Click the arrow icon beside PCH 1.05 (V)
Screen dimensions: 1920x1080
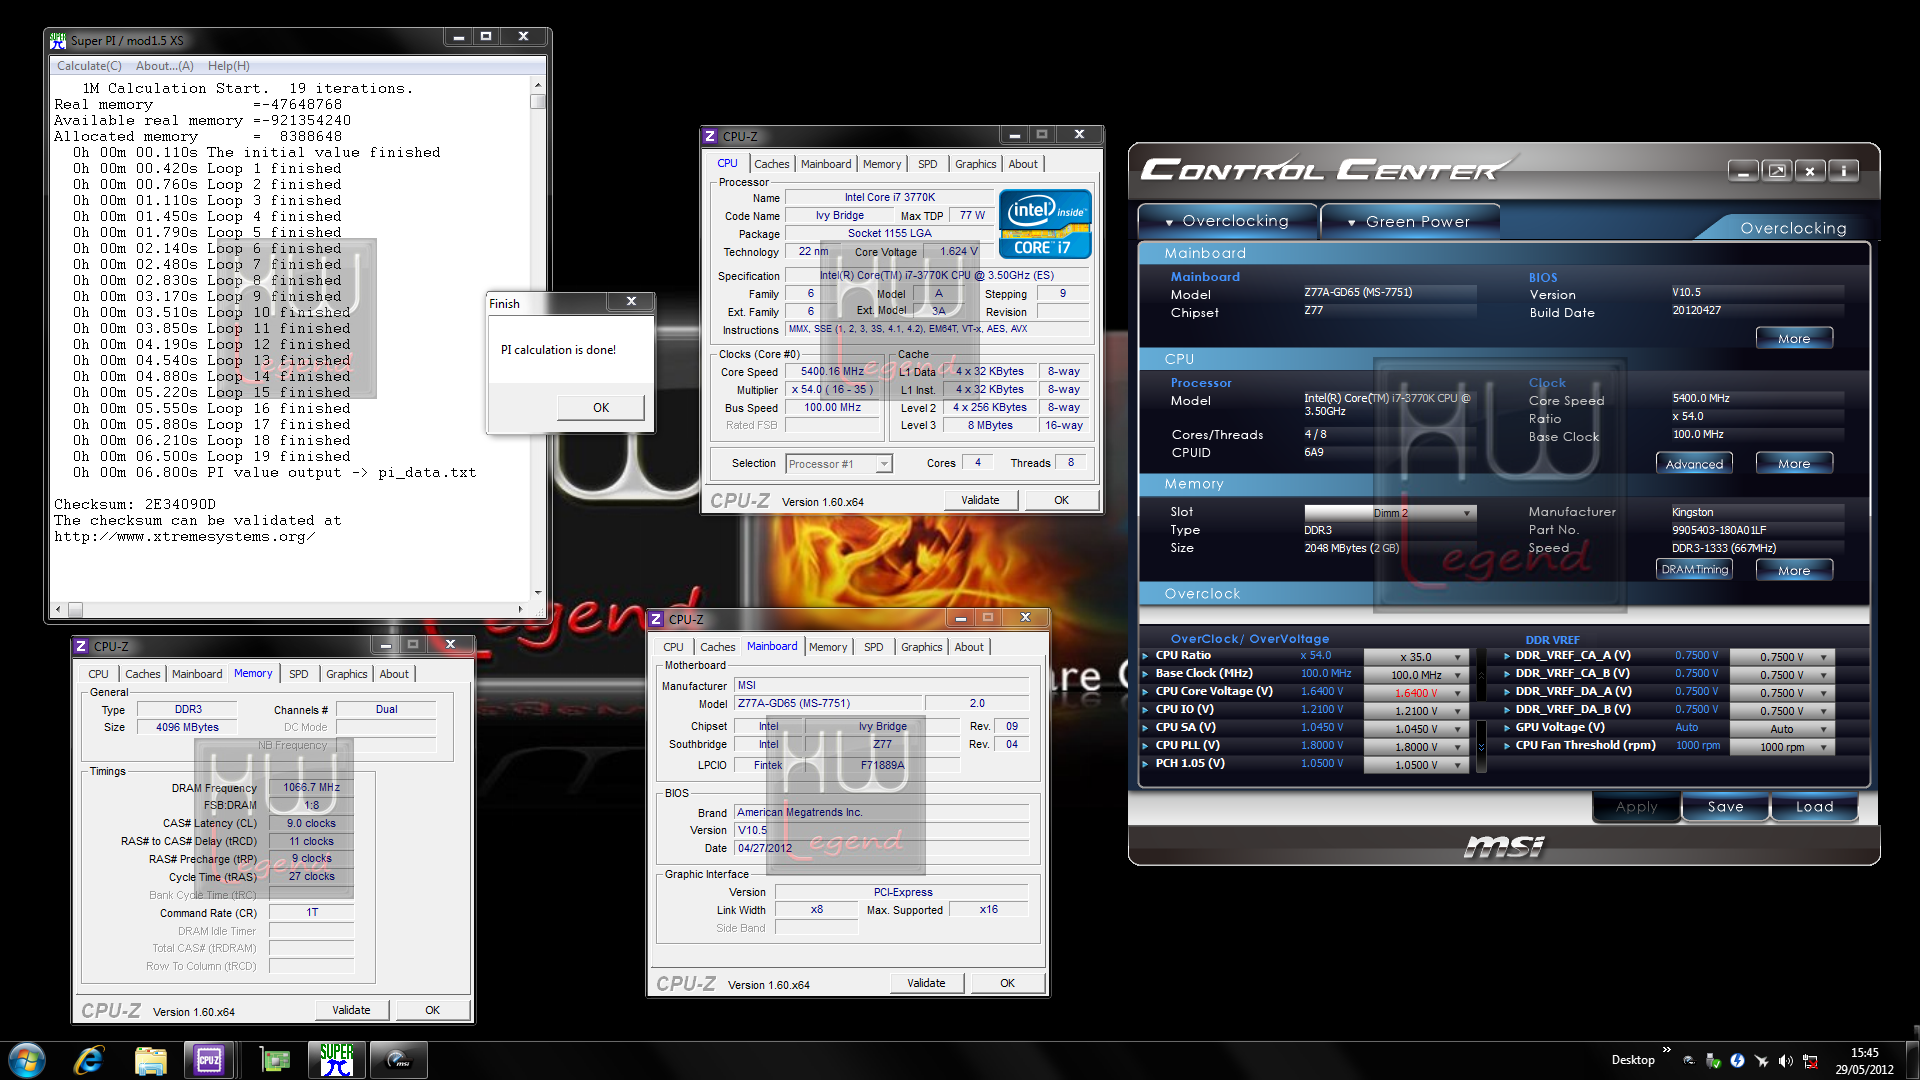(1146, 764)
